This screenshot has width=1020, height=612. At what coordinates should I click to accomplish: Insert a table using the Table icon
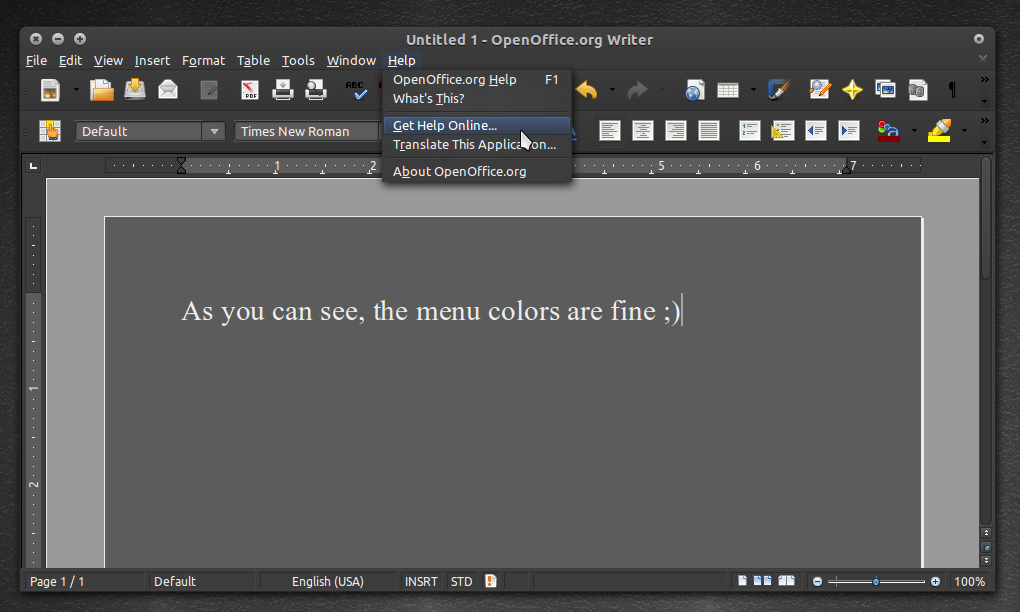click(x=728, y=90)
